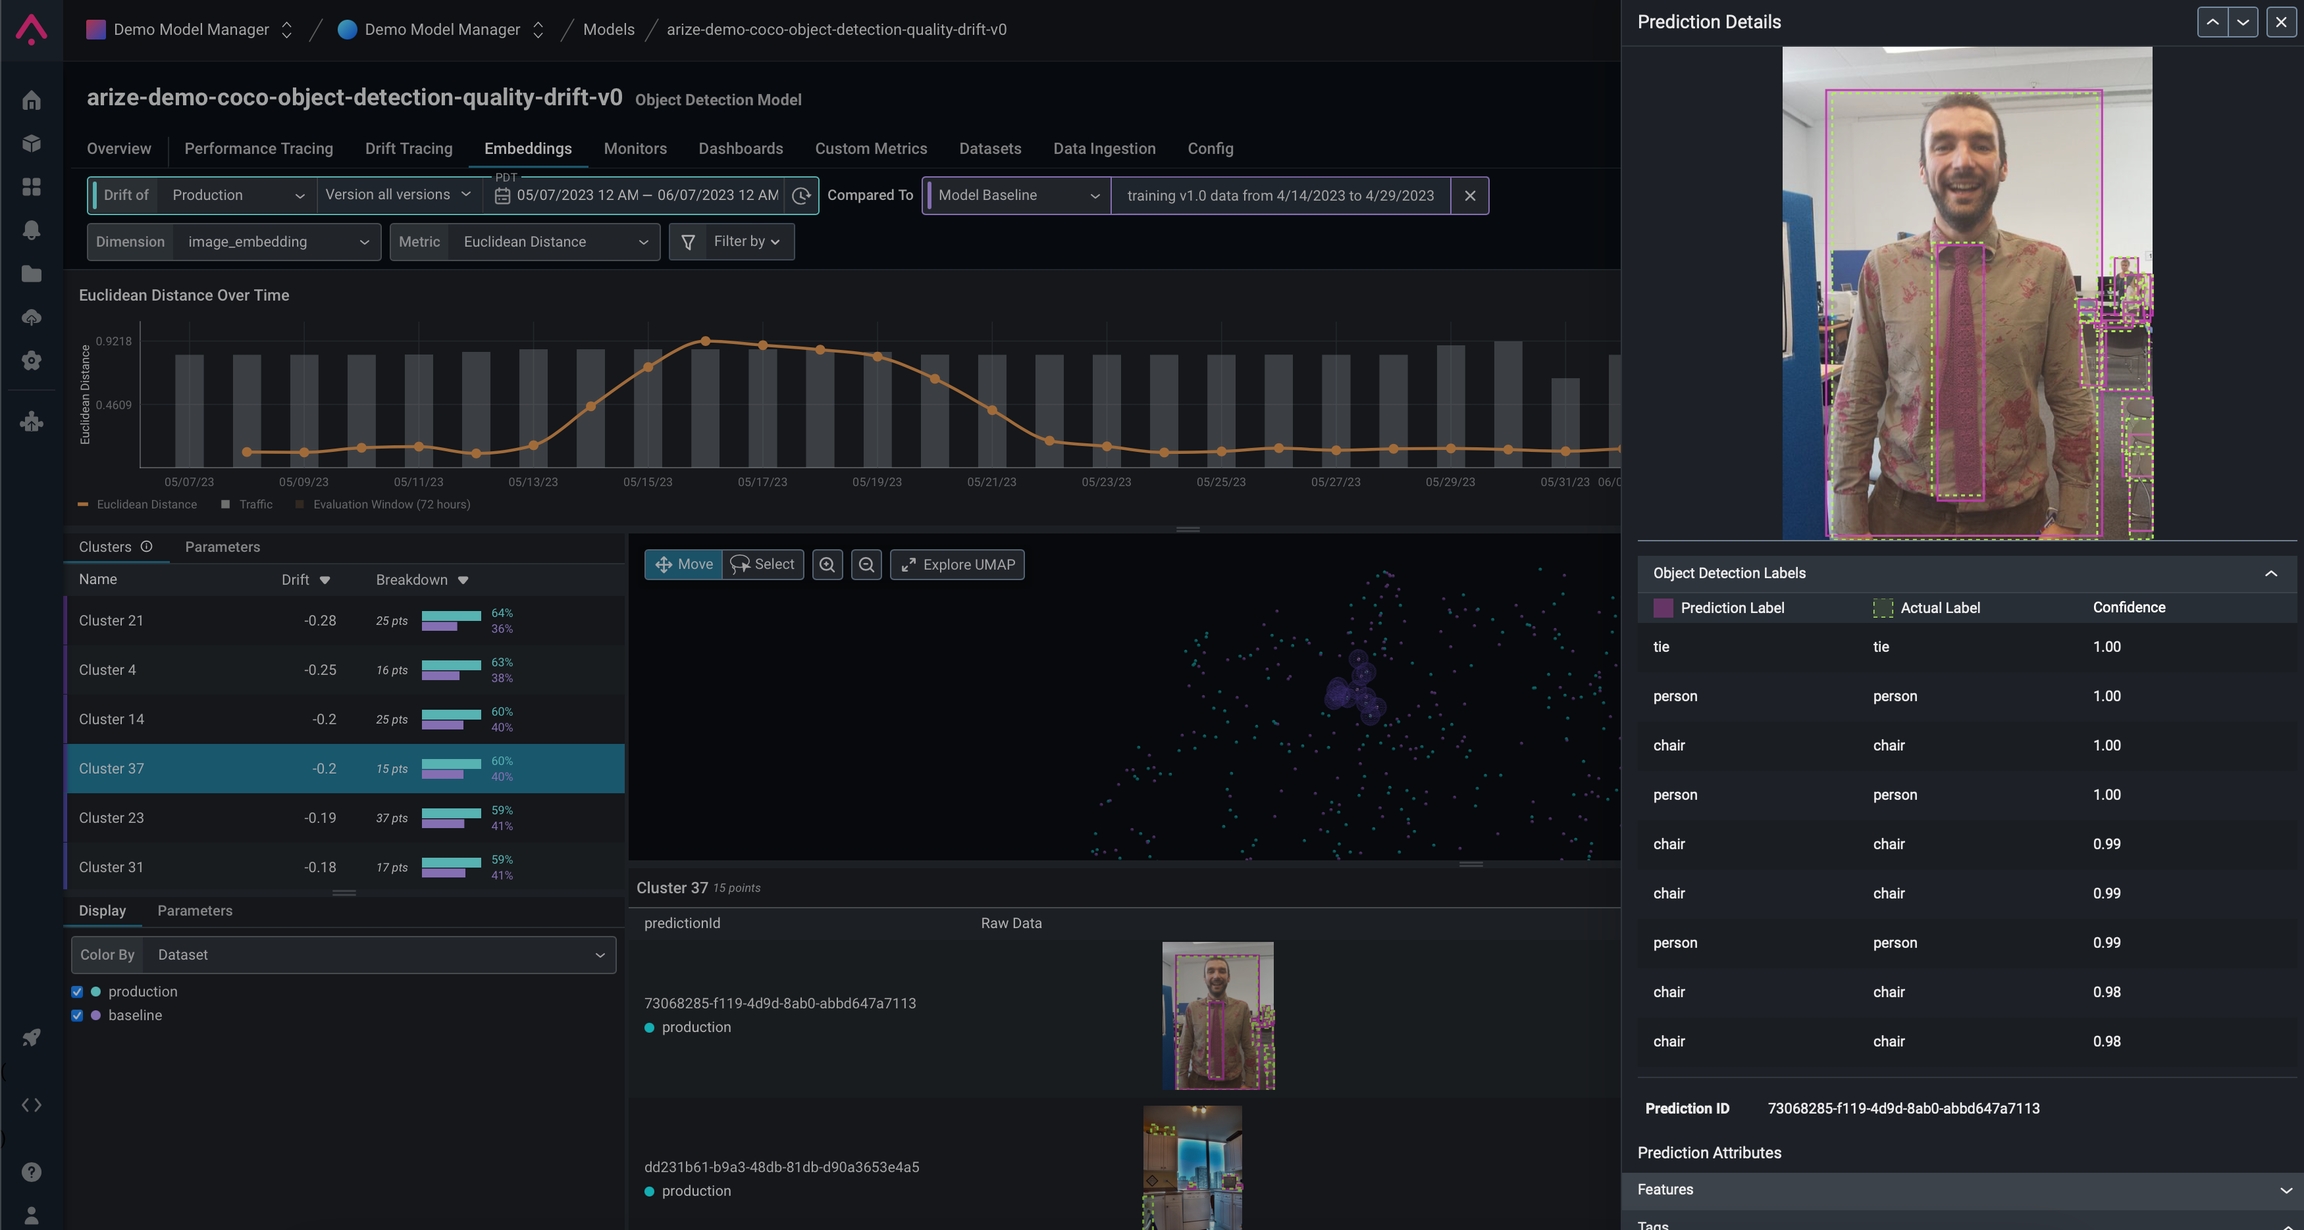This screenshot has height=1230, width=2304.
Task: Click the zoom in magnifier icon
Action: coord(827,565)
